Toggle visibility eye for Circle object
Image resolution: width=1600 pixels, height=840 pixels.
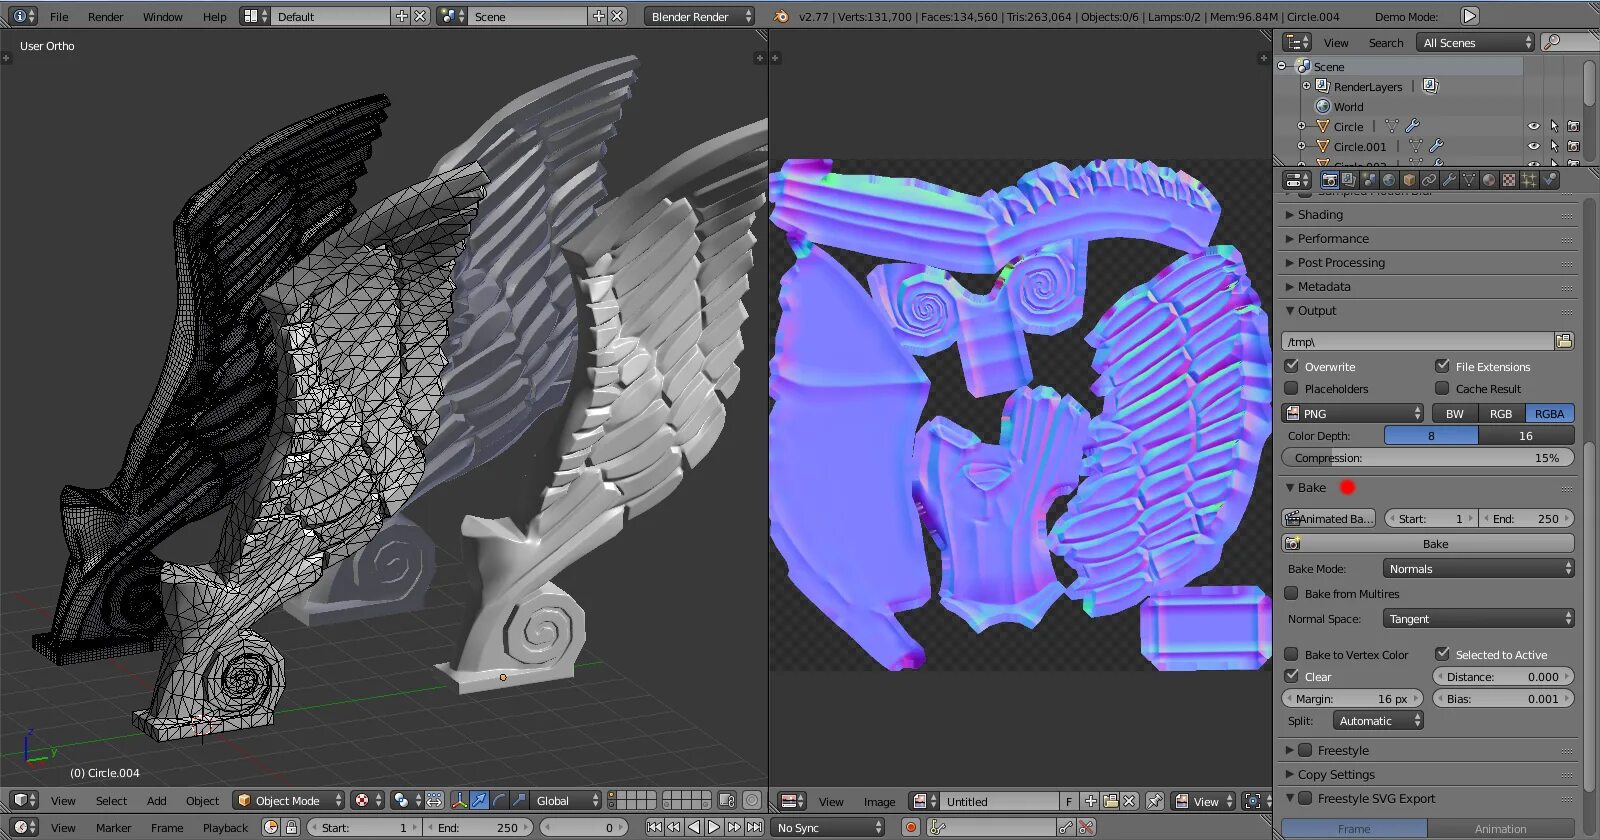click(1533, 126)
